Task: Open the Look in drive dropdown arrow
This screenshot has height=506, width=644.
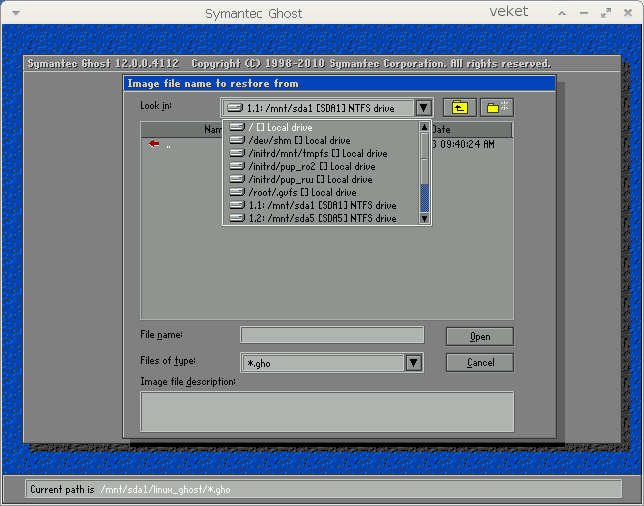Action: click(423, 108)
